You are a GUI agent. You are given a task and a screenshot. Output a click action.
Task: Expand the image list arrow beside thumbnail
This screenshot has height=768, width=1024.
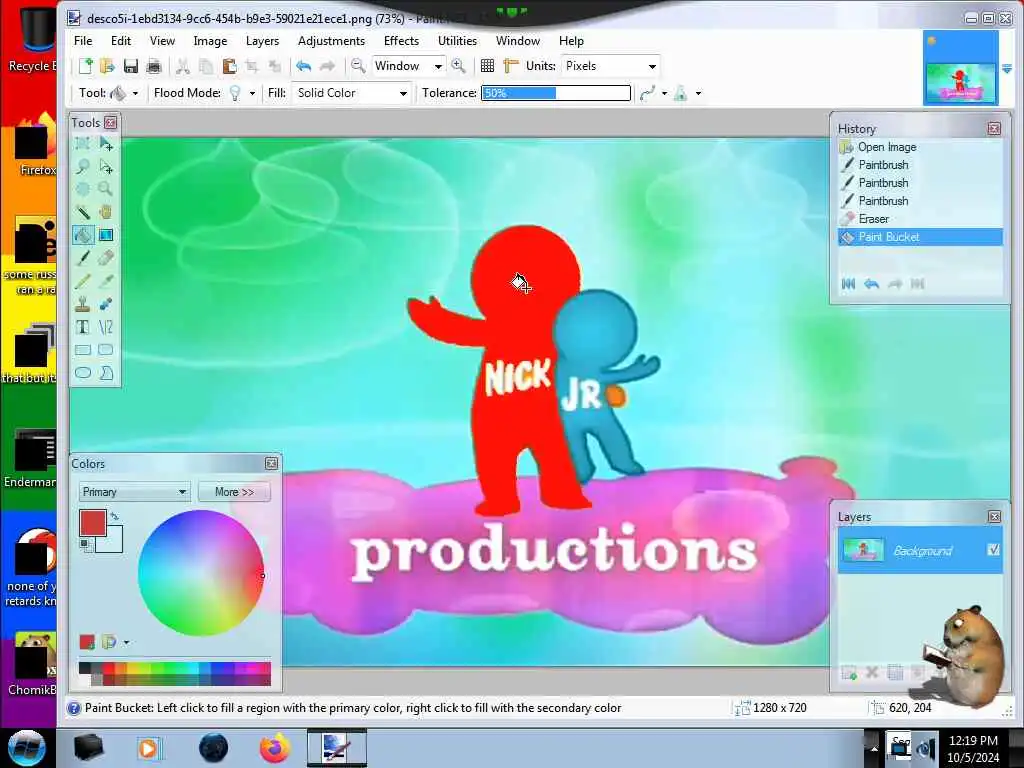coord(1007,69)
